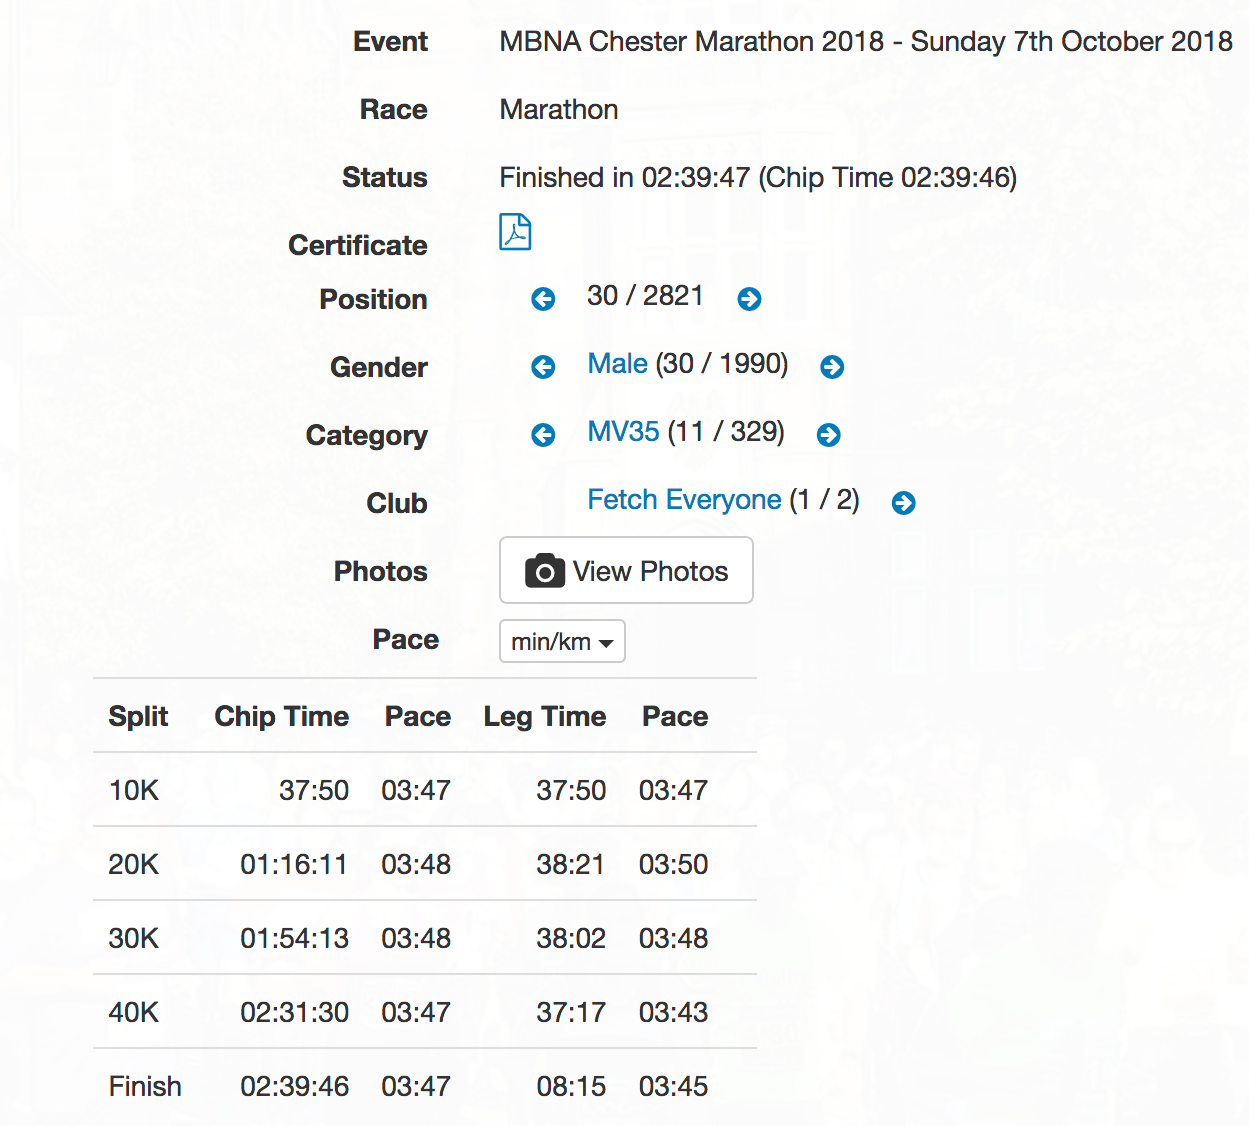Open the PDF certificate icon

515,232
